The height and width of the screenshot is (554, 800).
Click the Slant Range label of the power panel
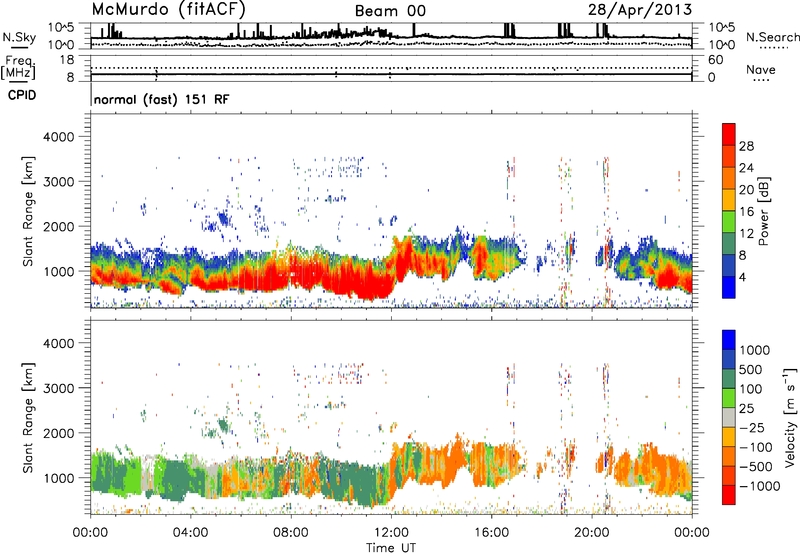tap(28, 211)
